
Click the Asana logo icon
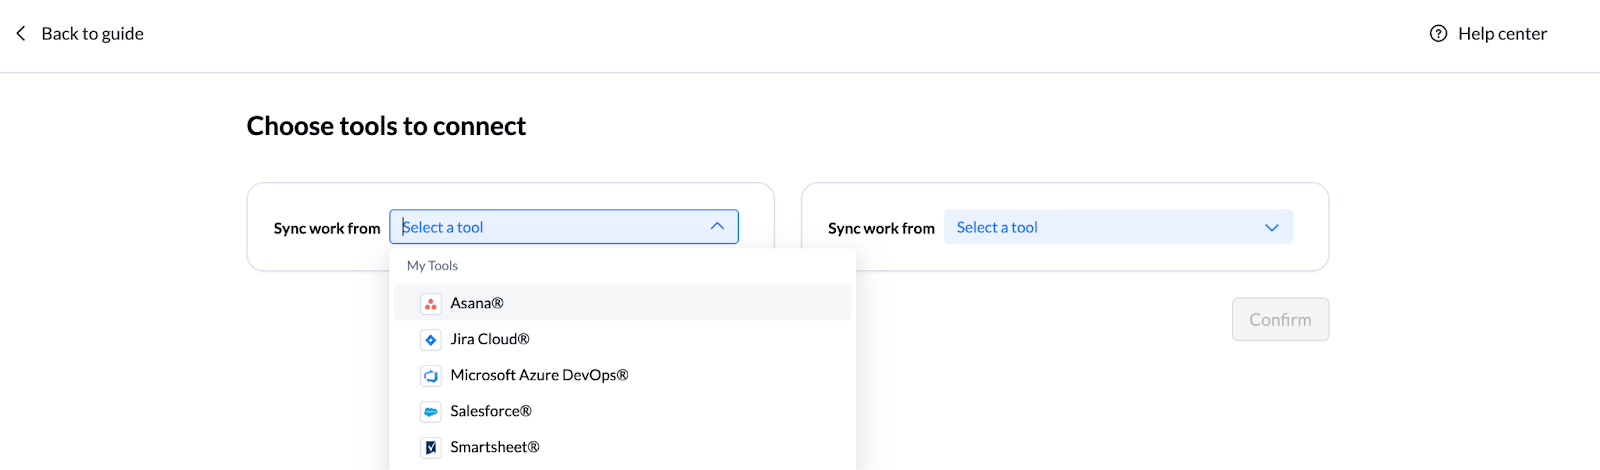coord(431,304)
